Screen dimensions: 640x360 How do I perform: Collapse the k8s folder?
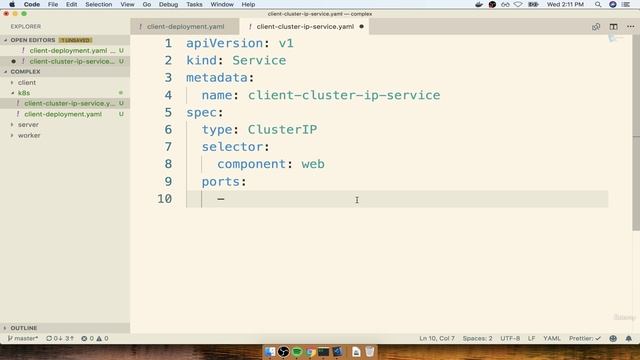coord(12,93)
